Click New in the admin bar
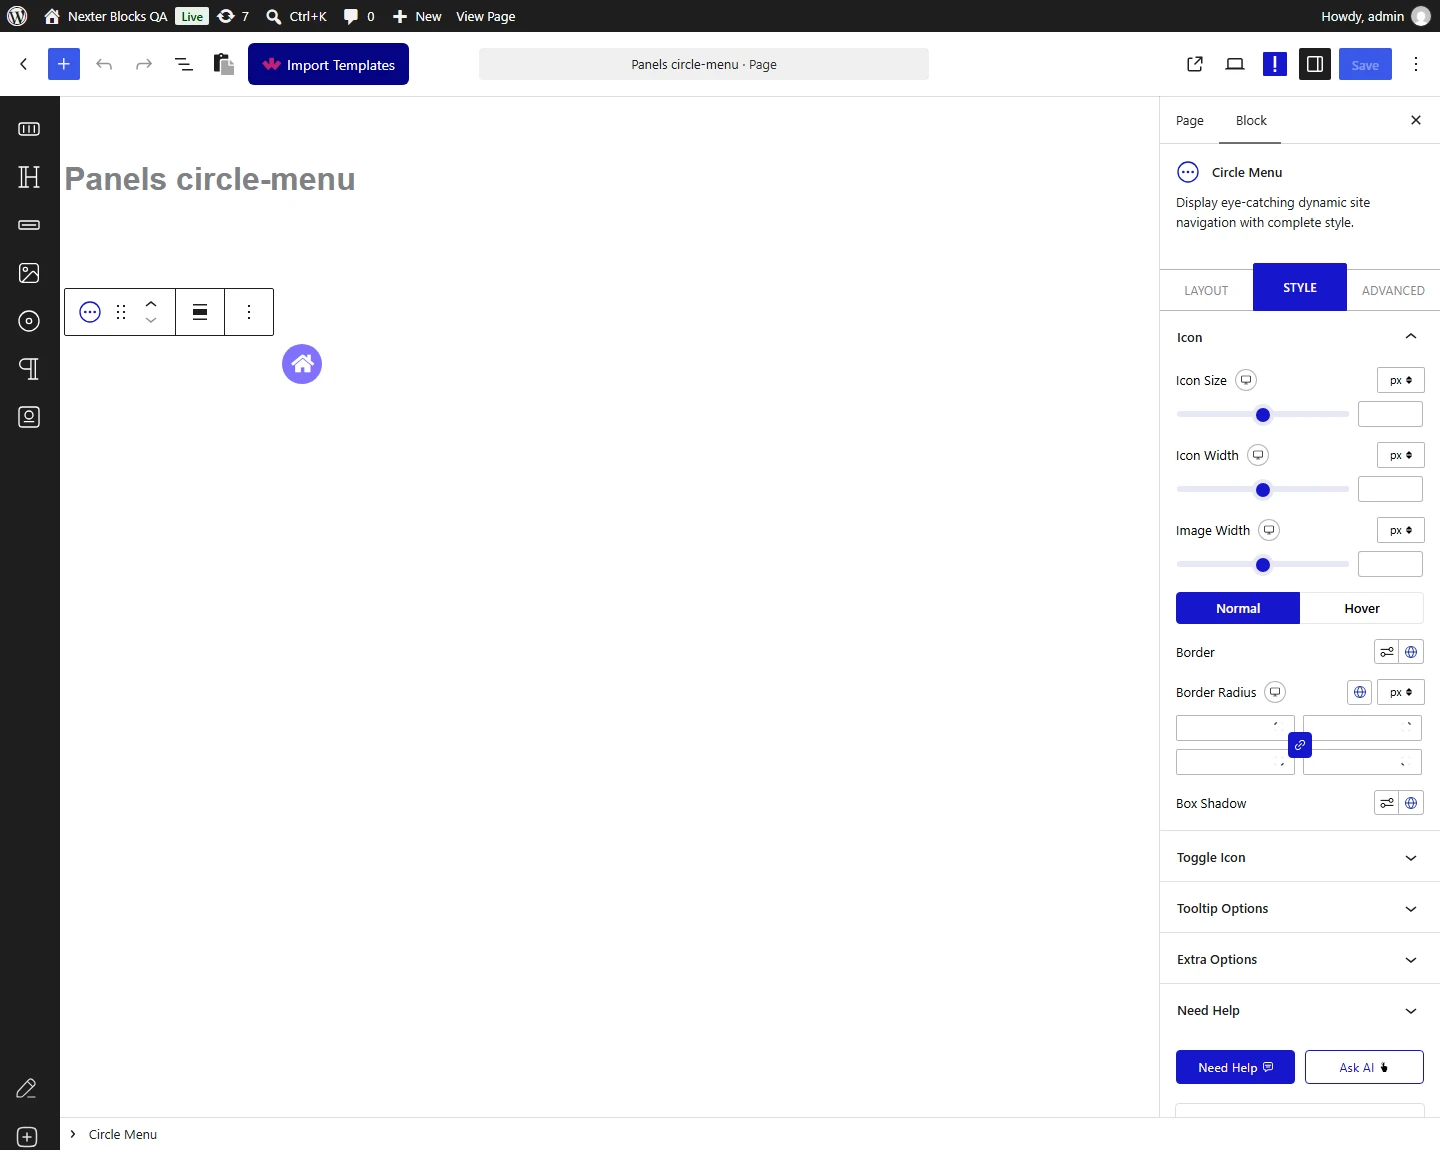 tap(417, 16)
